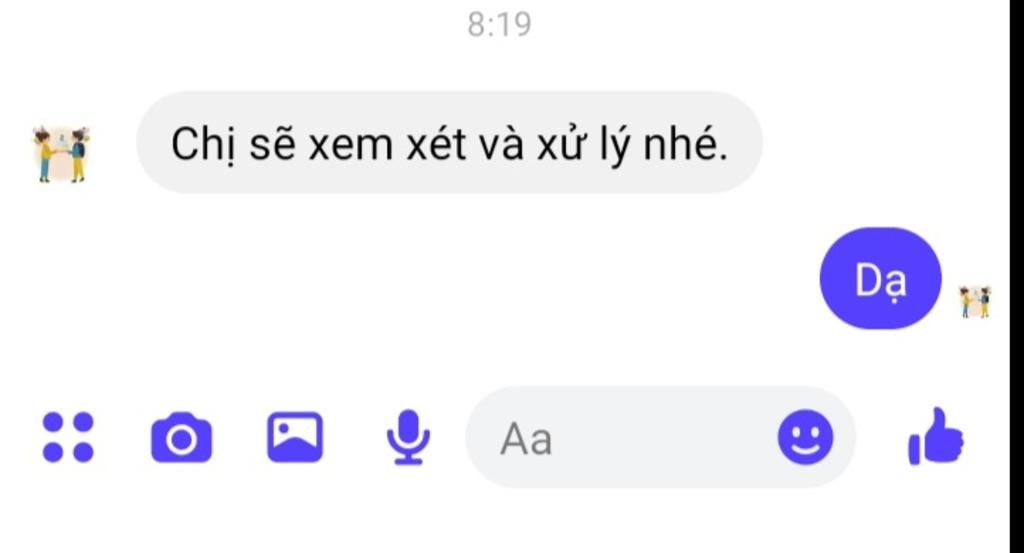
Task: Select the sender's avatar next to the message
Action: click(61, 153)
